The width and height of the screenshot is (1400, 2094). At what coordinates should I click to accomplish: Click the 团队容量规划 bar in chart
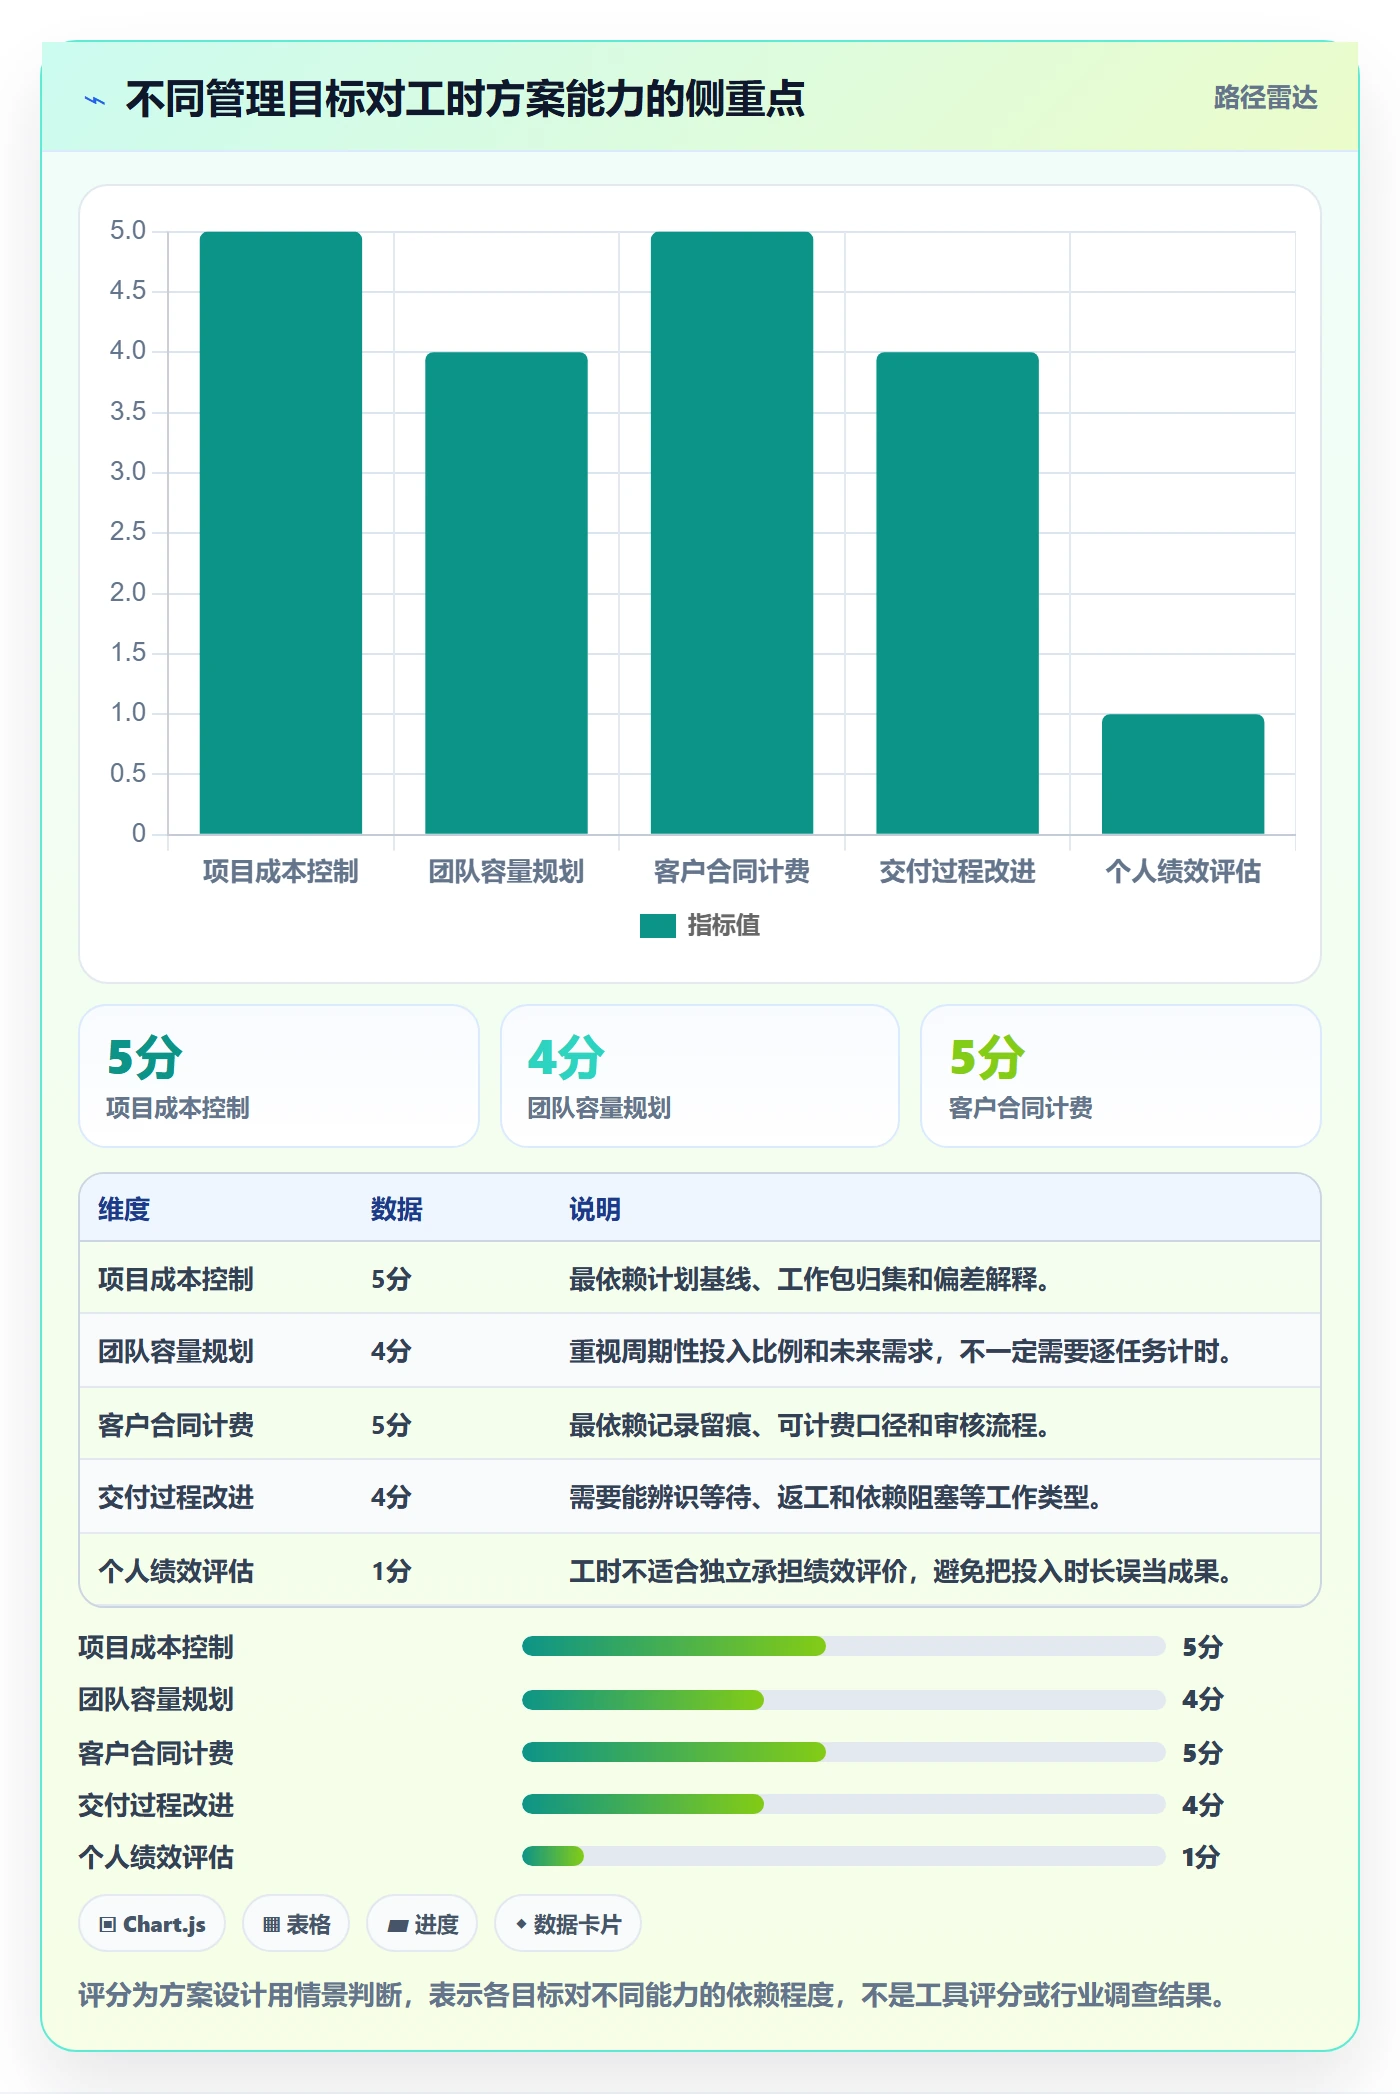[506, 592]
